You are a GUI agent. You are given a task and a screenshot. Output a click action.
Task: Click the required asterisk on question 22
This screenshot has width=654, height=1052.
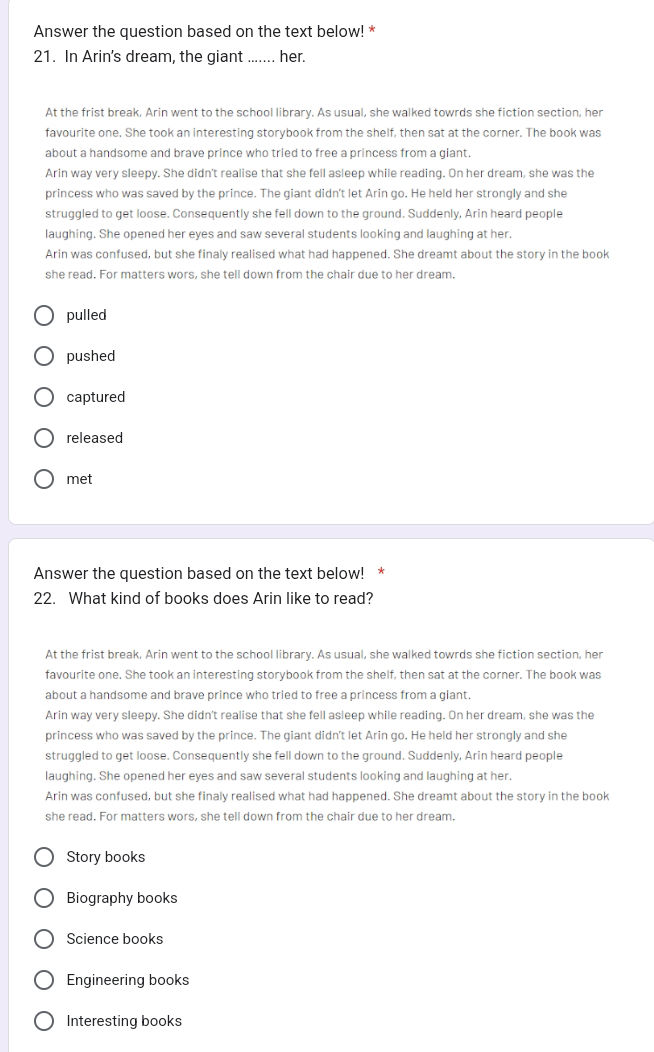[380, 573]
